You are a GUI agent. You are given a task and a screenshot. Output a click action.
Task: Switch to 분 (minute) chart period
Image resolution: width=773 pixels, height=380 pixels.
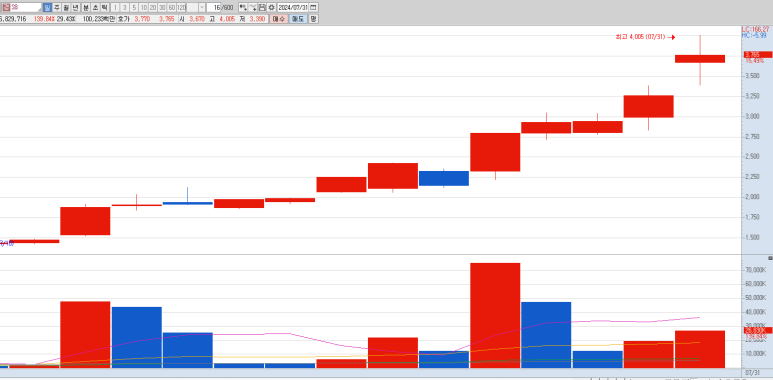pos(86,7)
